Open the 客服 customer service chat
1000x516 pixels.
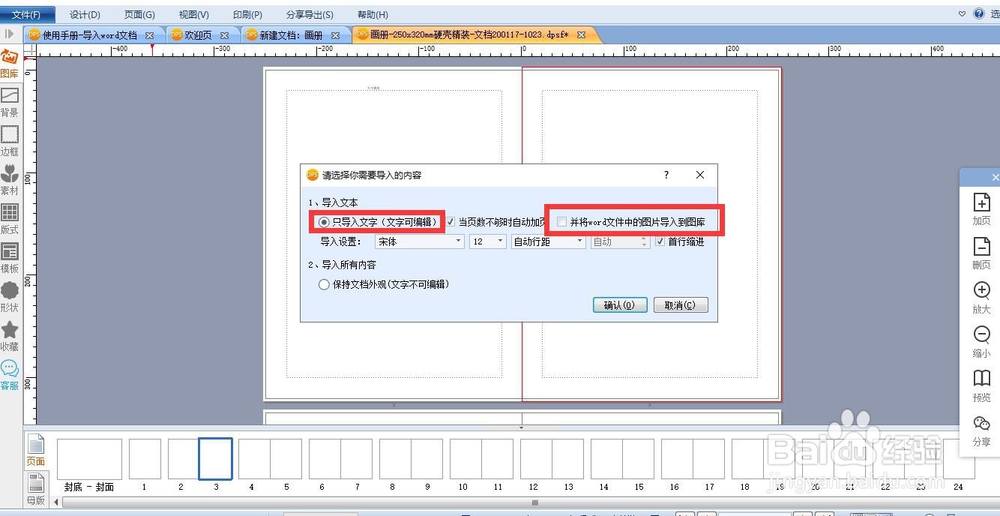click(x=10, y=375)
